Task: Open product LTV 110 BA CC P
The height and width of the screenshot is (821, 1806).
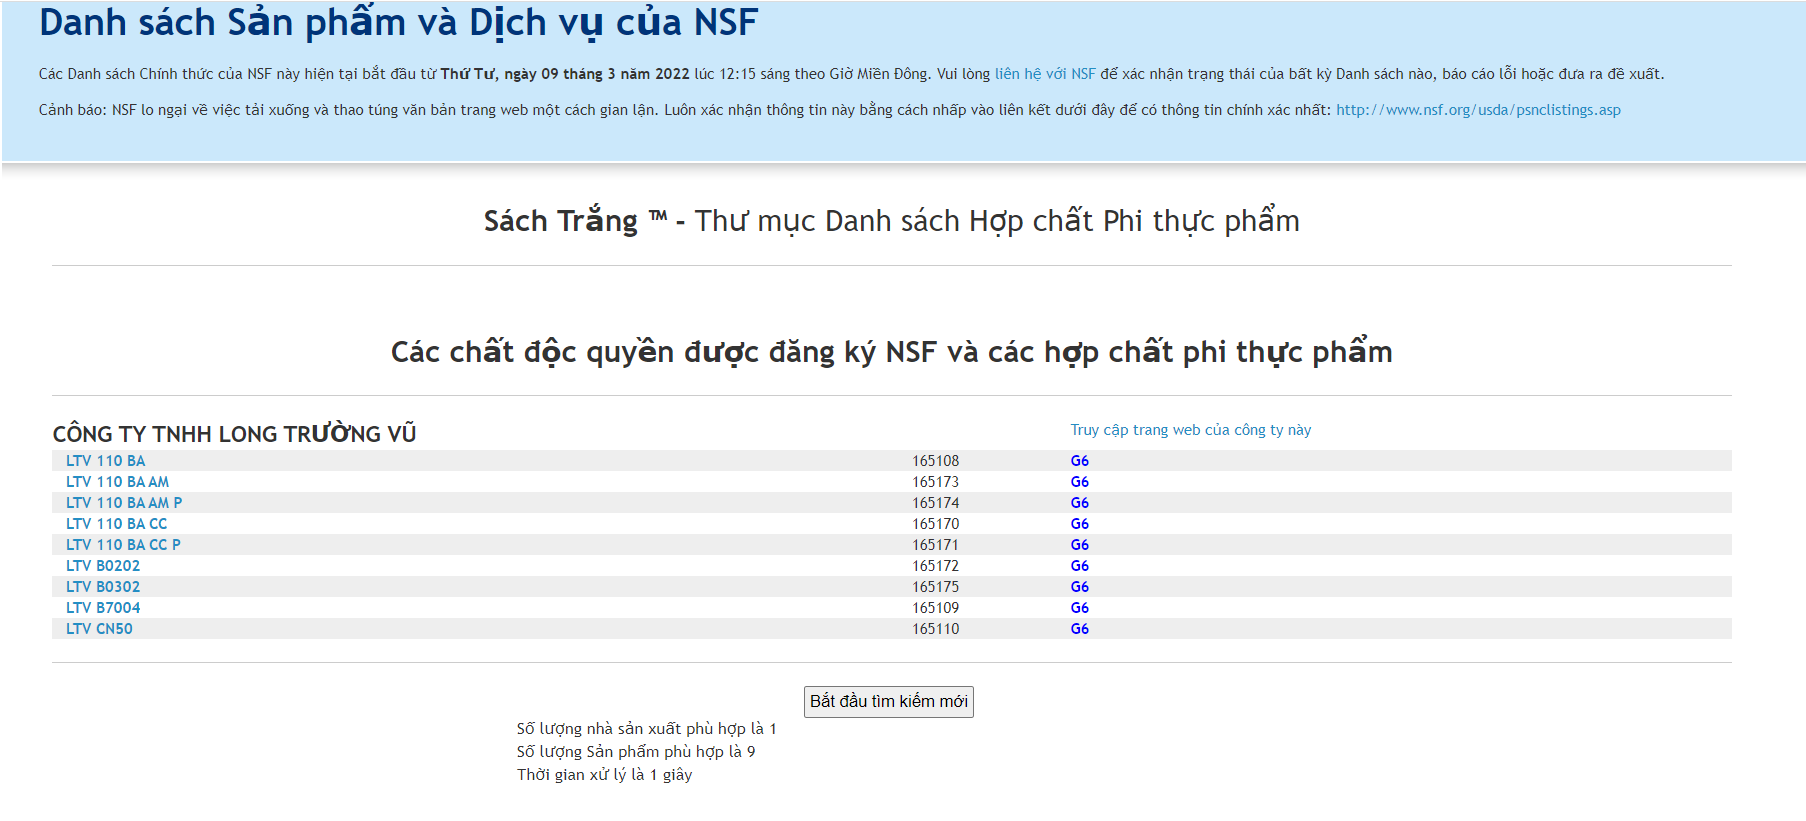Action: 123,545
